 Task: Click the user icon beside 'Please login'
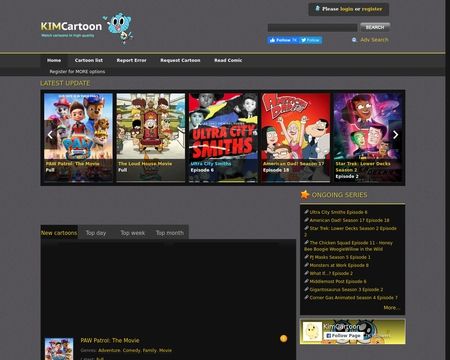[x=317, y=9]
